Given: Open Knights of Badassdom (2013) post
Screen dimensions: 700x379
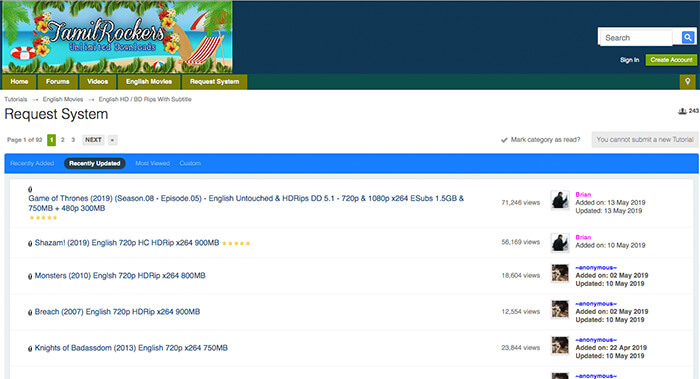Looking at the screenshot, I should (x=131, y=348).
